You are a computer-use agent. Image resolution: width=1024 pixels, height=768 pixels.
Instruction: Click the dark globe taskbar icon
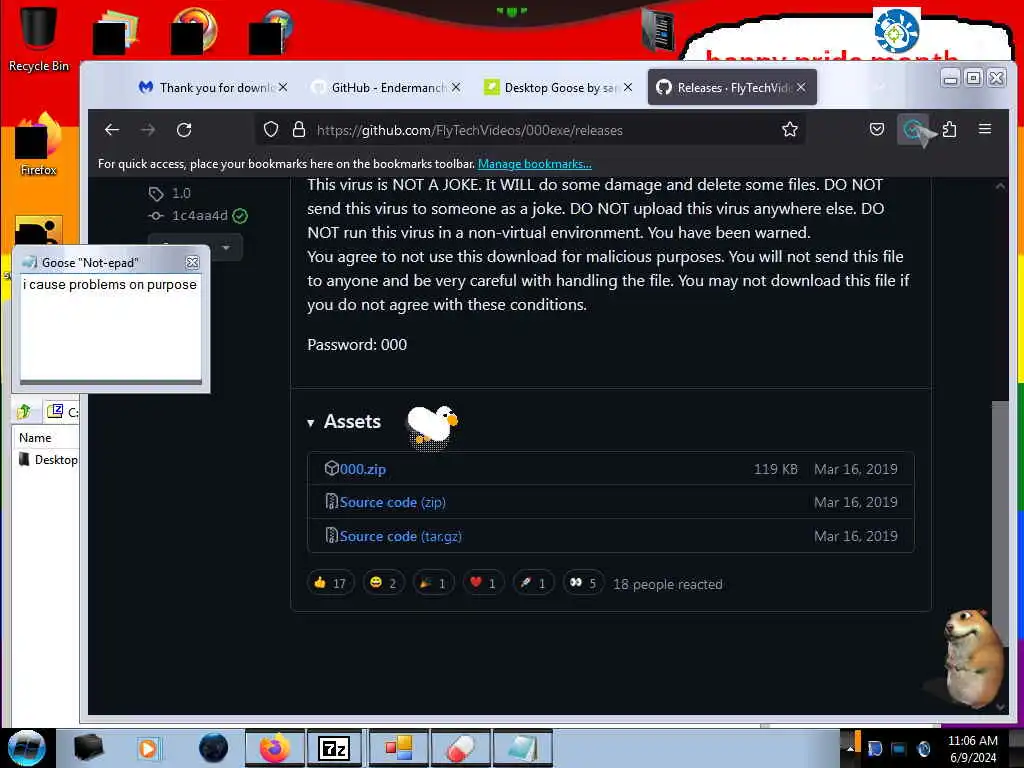tap(213, 748)
